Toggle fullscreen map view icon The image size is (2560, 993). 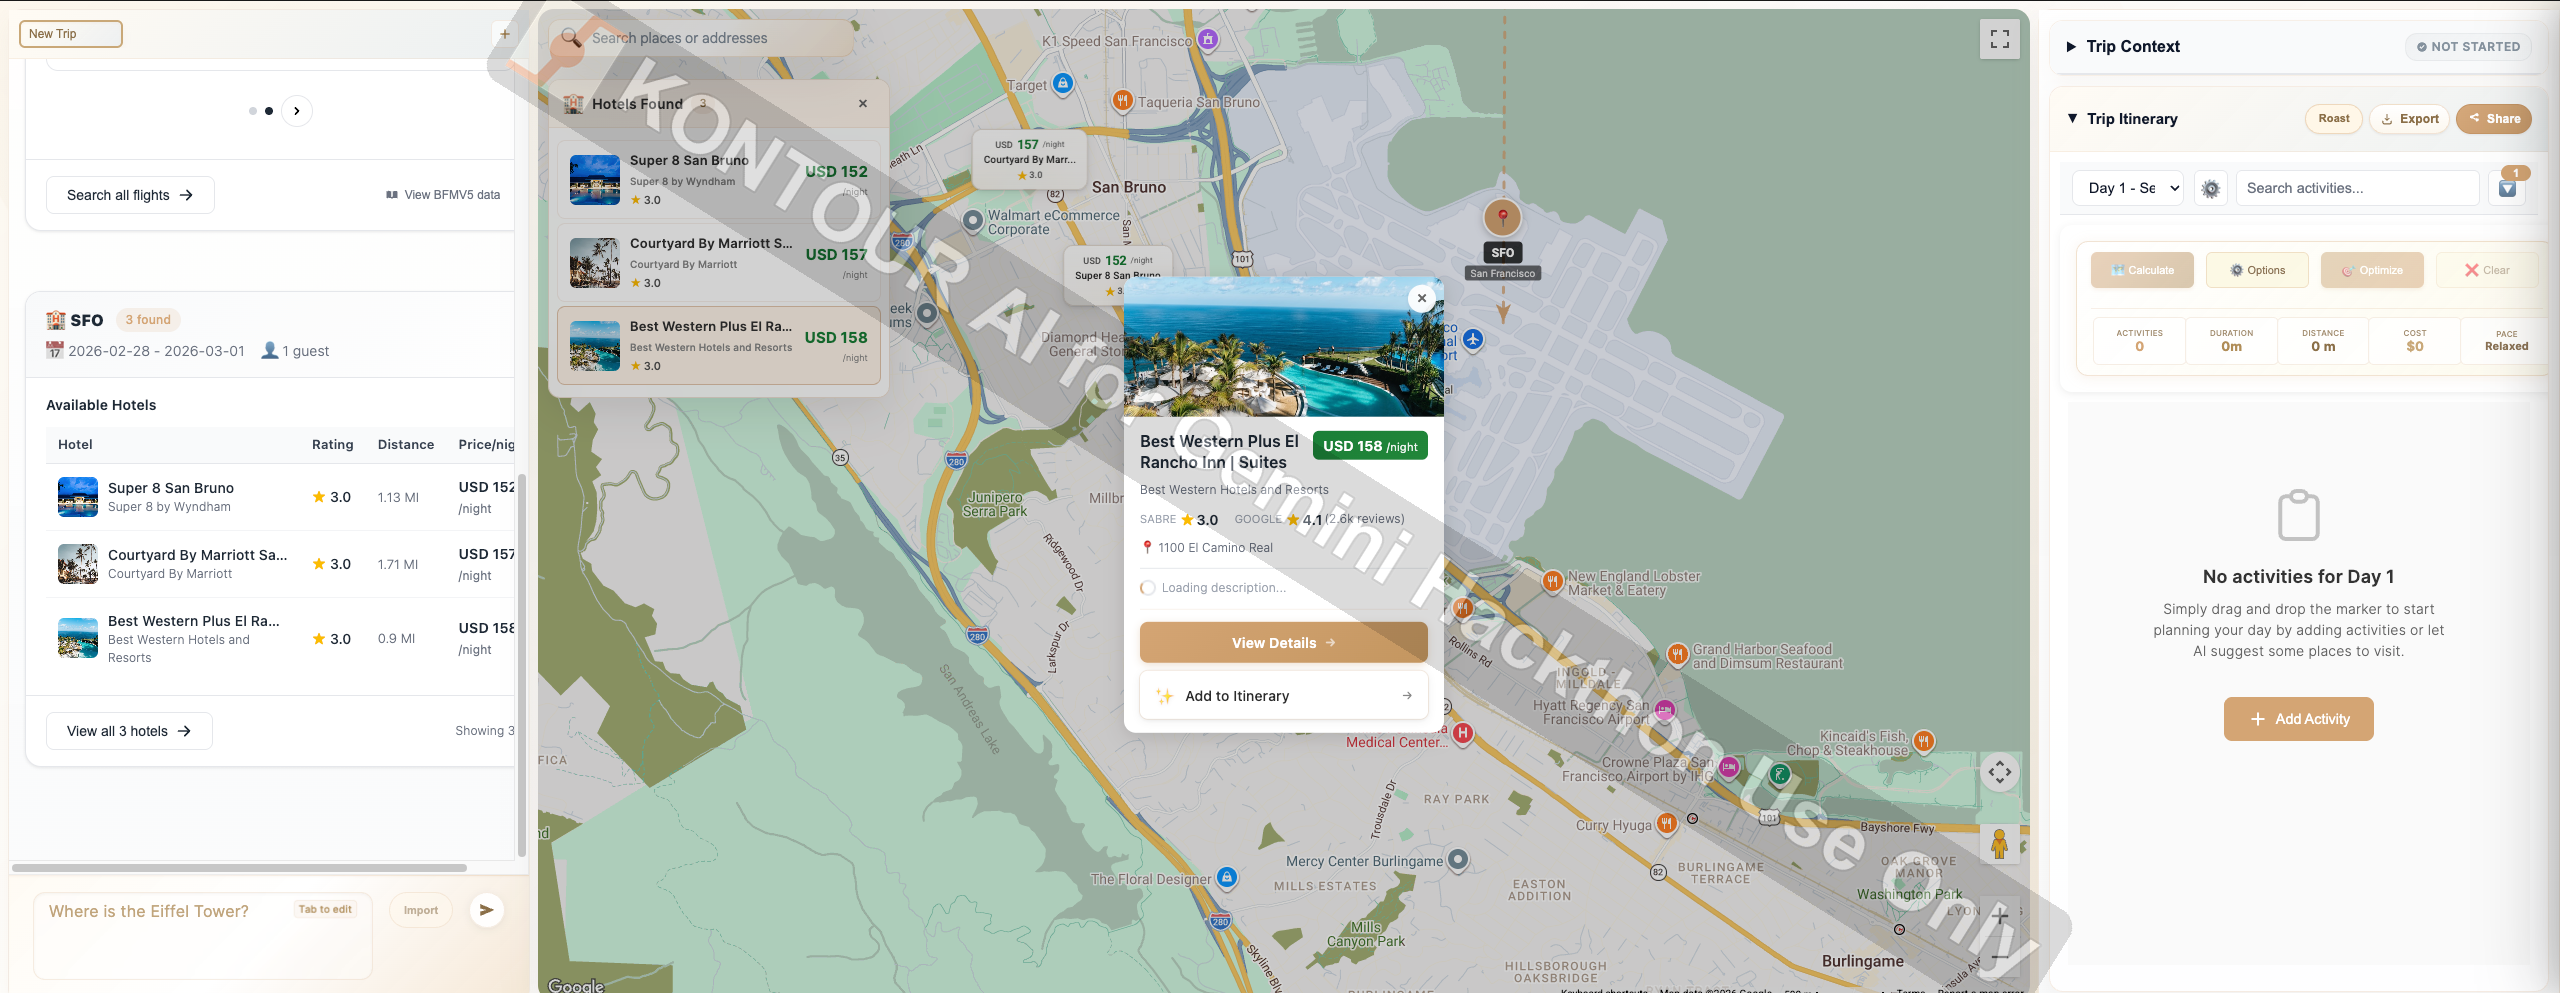click(x=1999, y=39)
